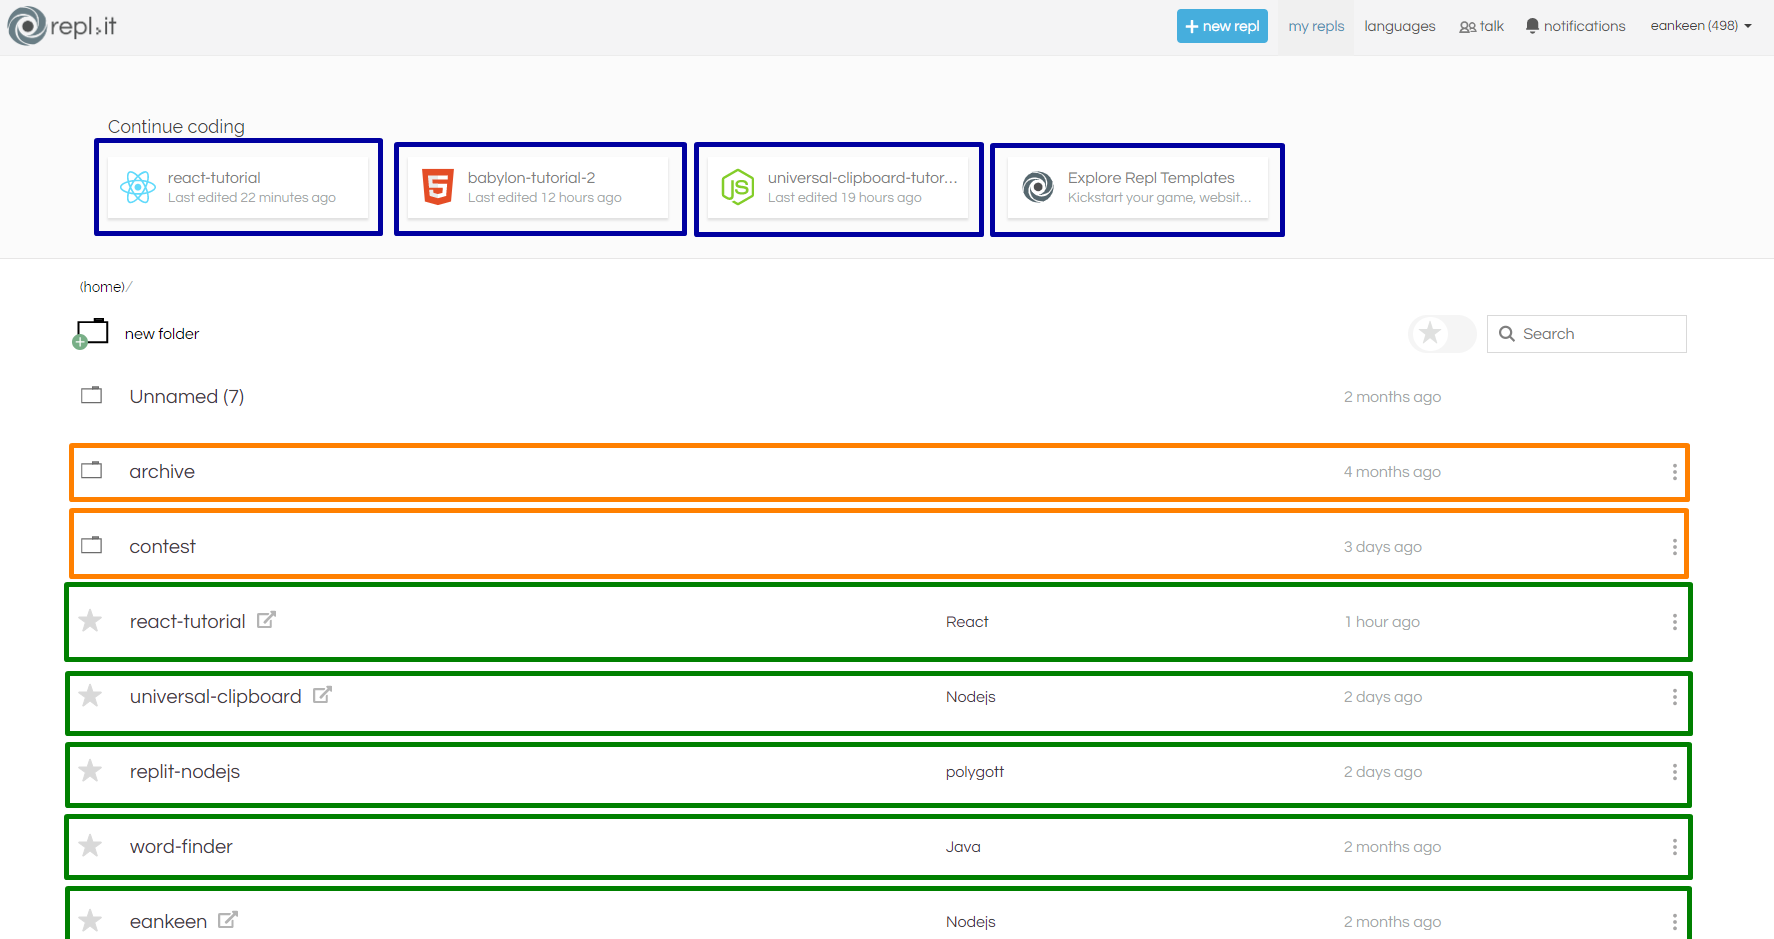The image size is (1774, 939).
Task: Open the languages menu item
Action: pyautogui.click(x=1399, y=26)
